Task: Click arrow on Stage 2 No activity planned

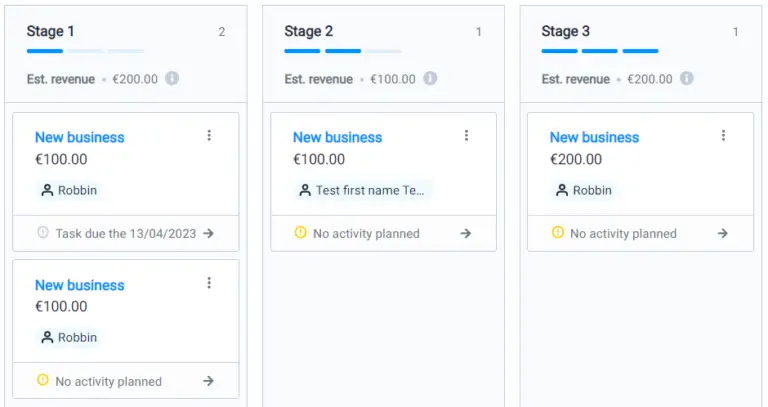Action: [x=465, y=233]
